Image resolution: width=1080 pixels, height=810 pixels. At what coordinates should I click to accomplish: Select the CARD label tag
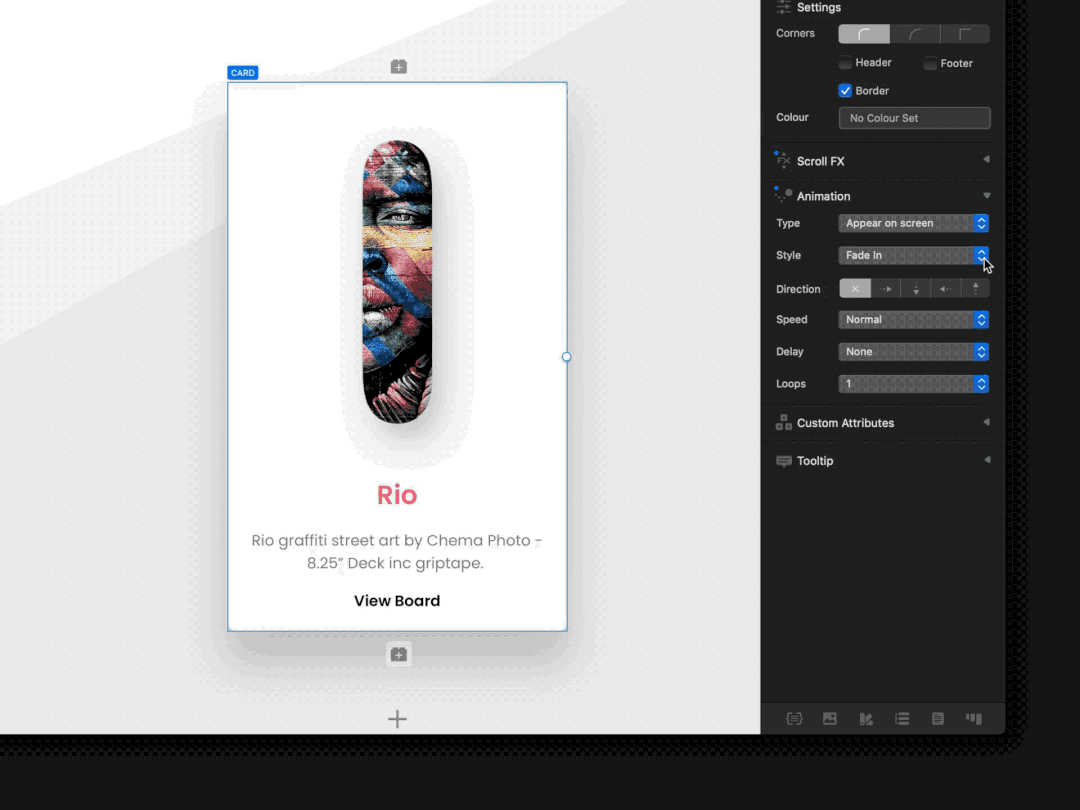pyautogui.click(x=242, y=73)
